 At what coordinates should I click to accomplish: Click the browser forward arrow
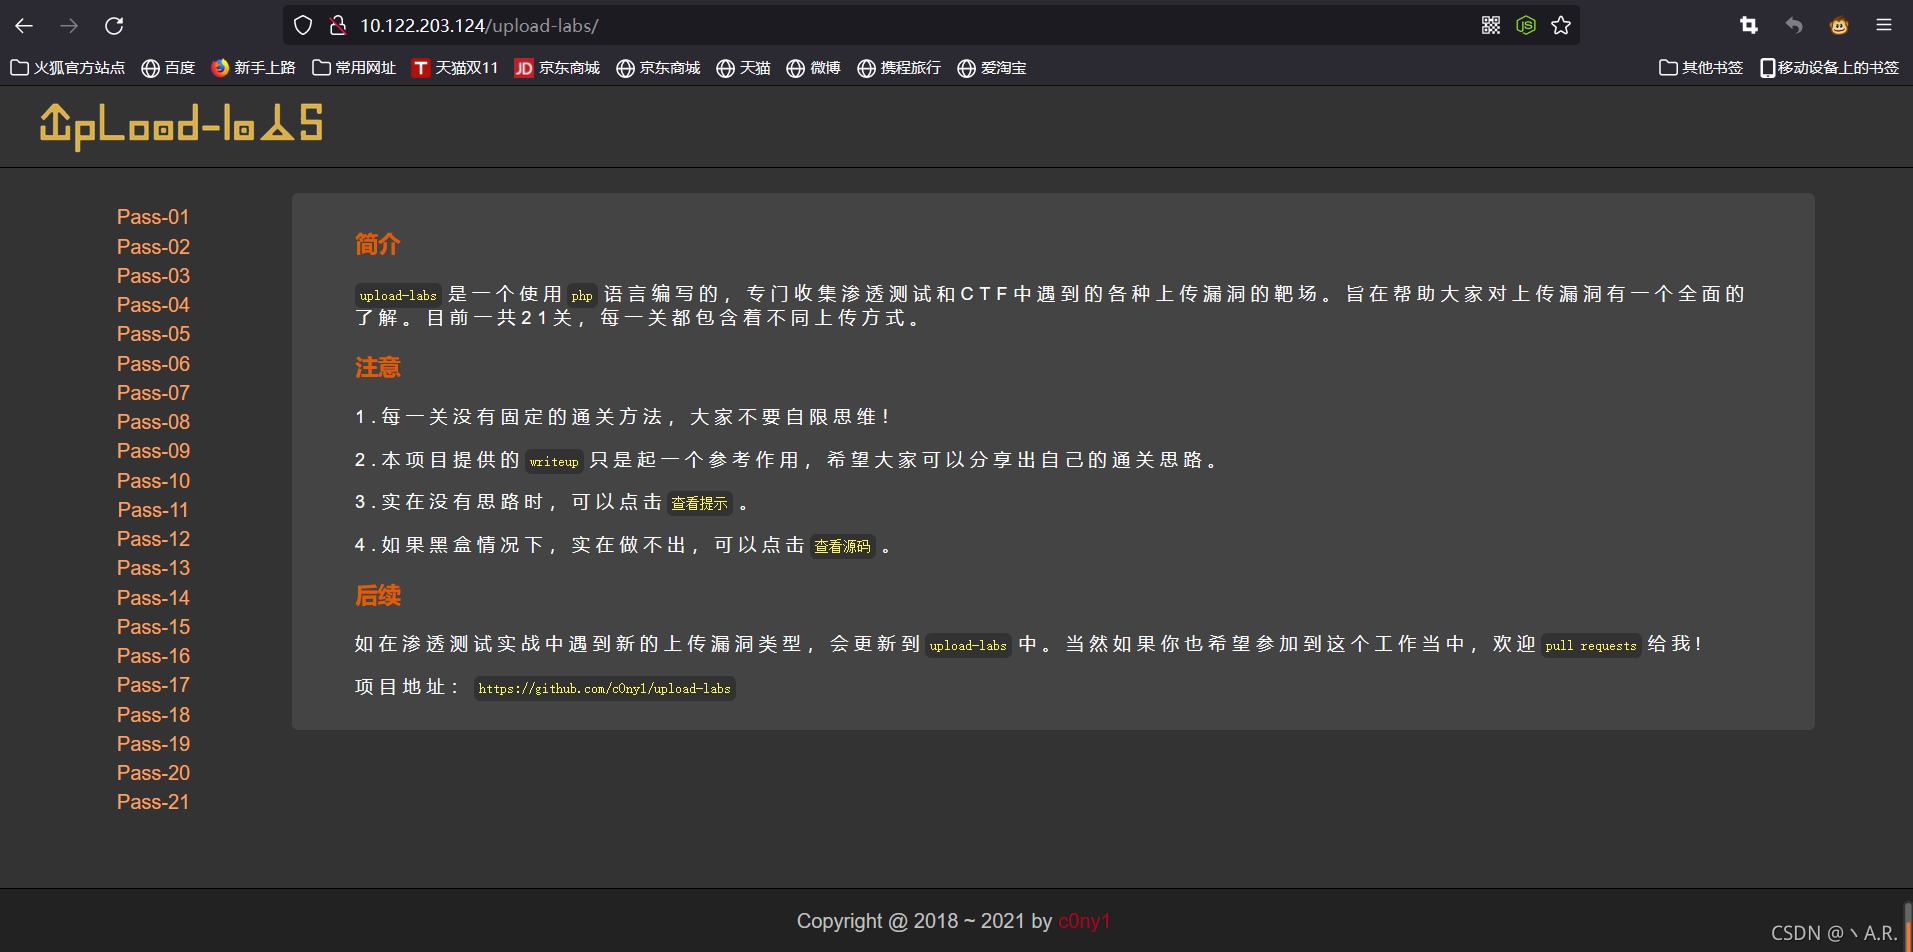tap(69, 26)
